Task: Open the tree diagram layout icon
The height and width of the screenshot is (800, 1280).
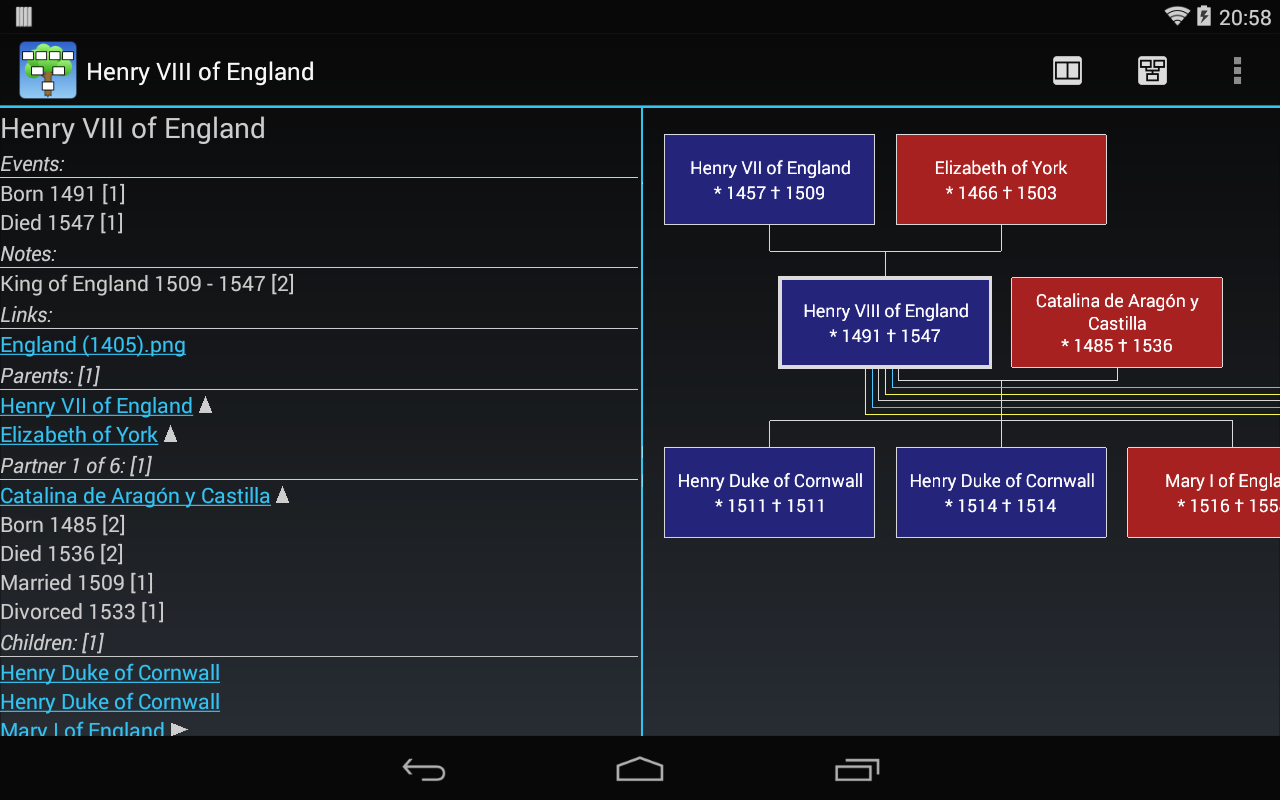Action: [1152, 71]
